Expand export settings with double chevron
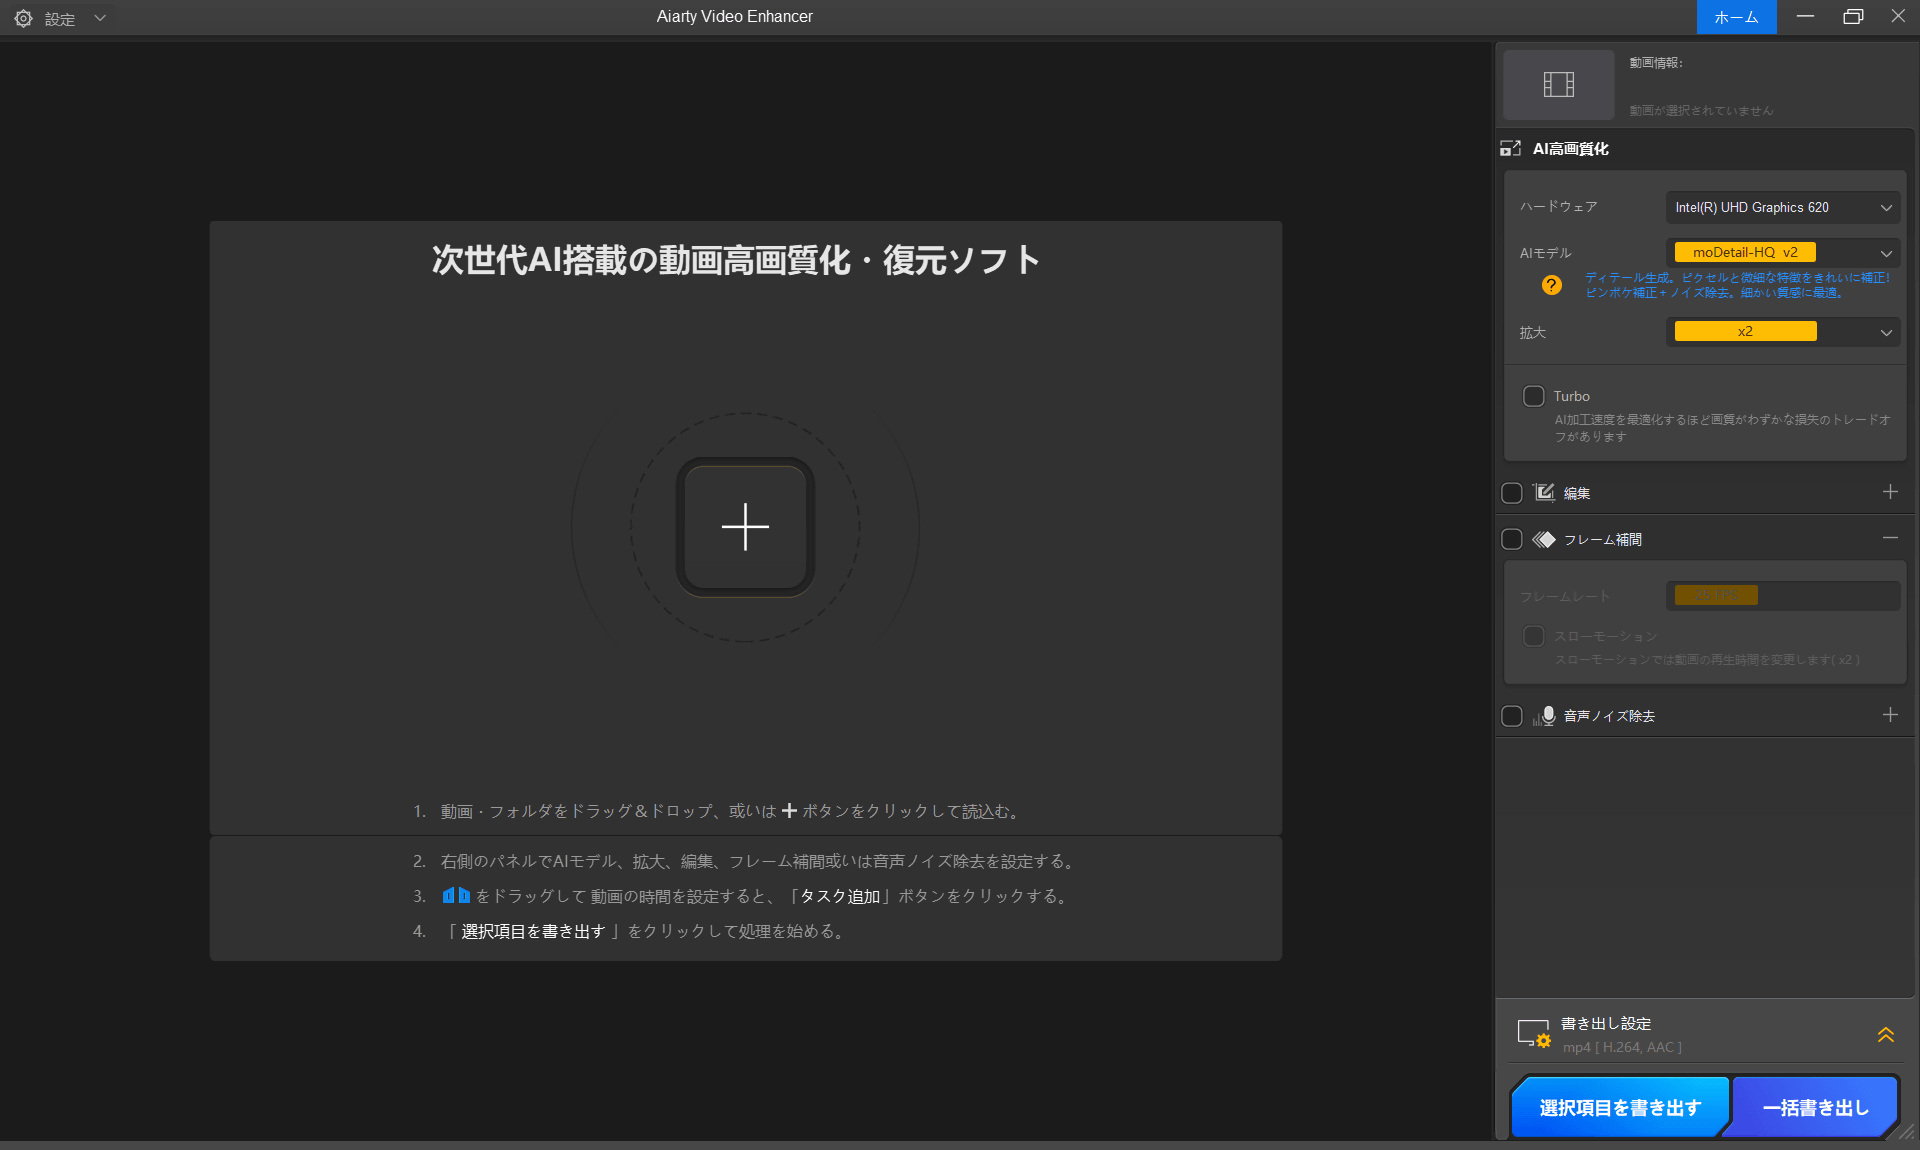This screenshot has width=1920, height=1150. pos(1886,1035)
